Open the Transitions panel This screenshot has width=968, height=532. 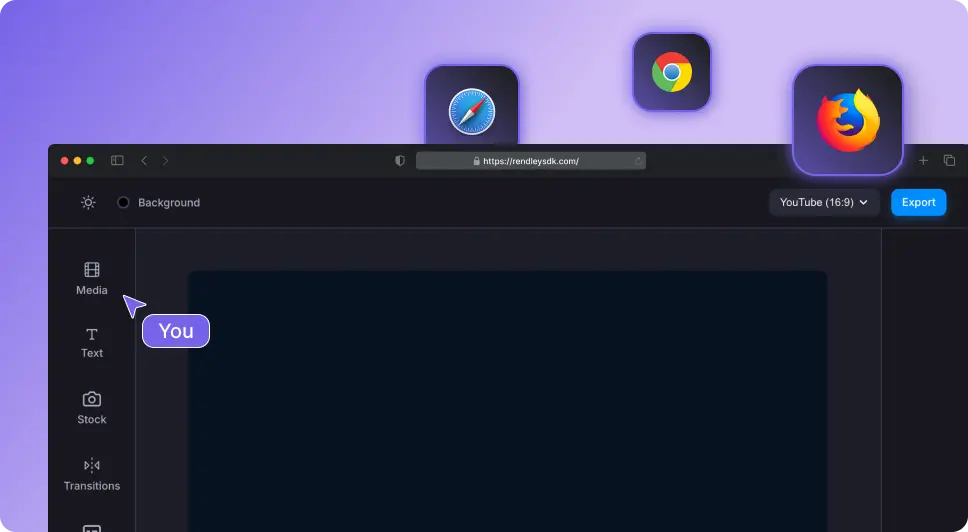point(92,474)
